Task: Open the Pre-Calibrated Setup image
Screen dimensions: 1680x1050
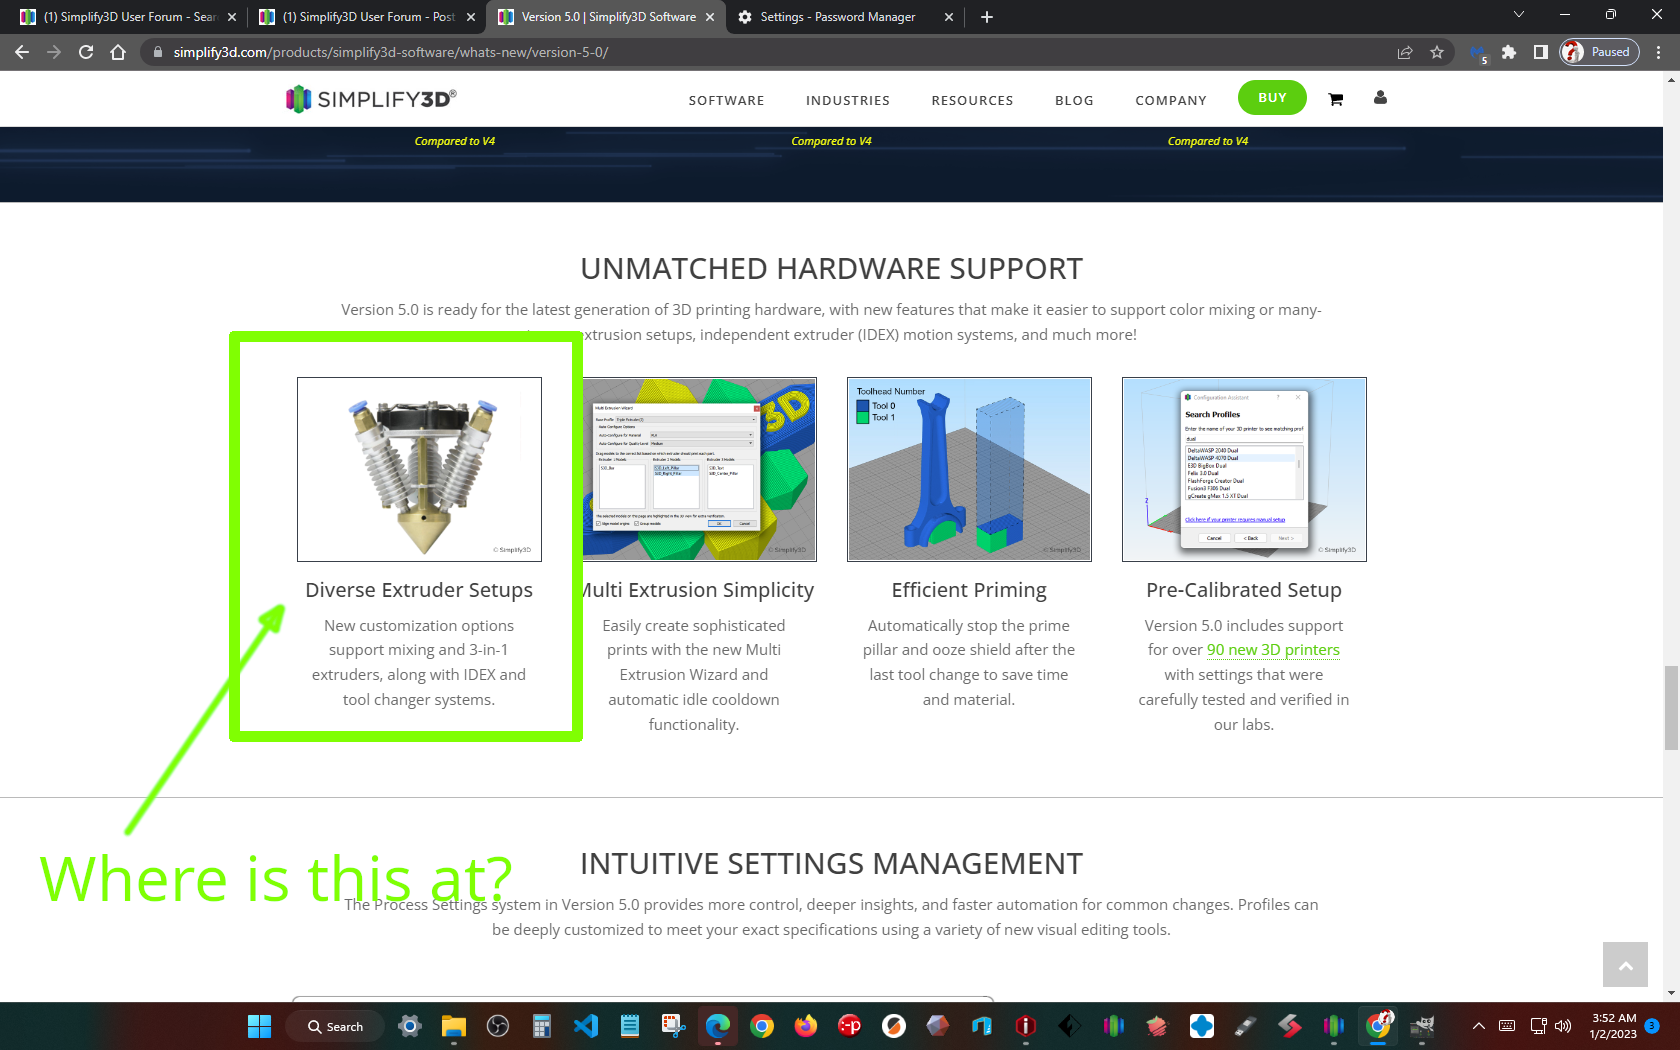Action: 1244,469
